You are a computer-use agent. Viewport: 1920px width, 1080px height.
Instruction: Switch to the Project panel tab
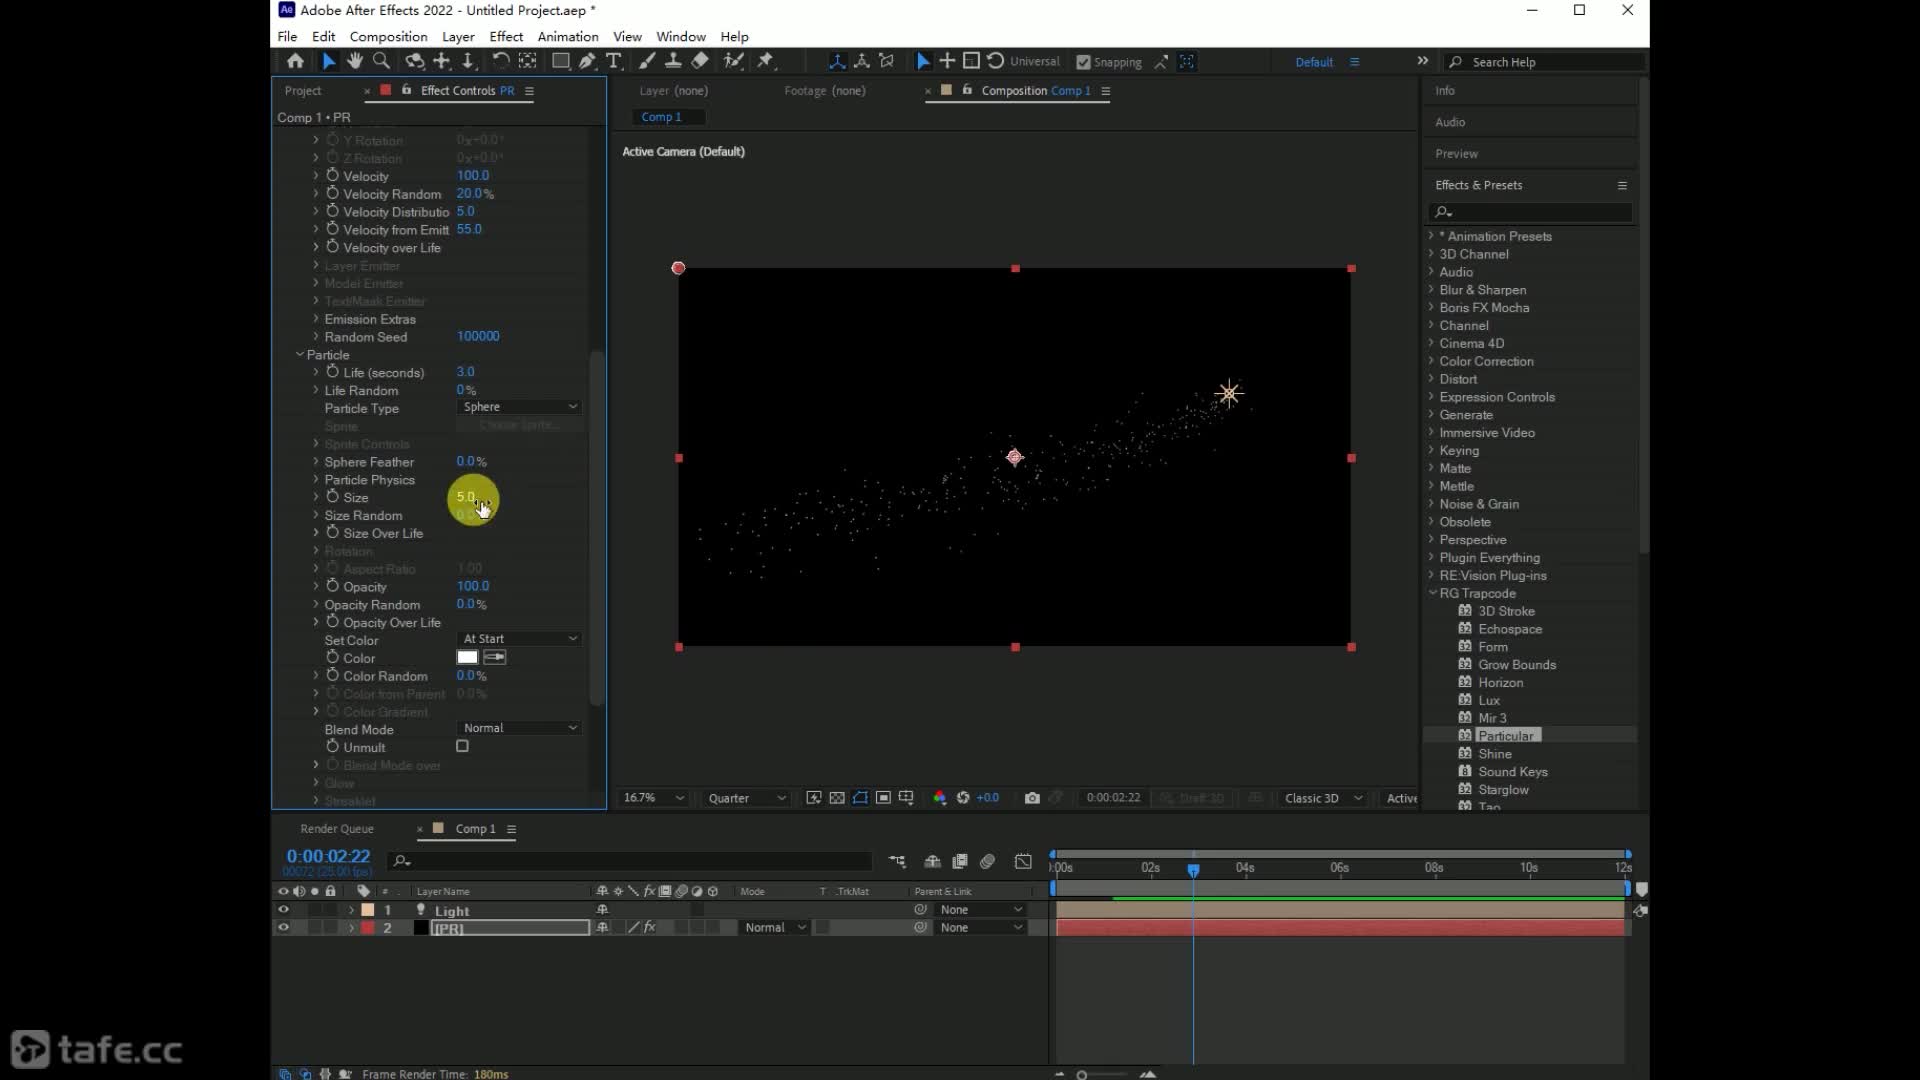pos(302,90)
